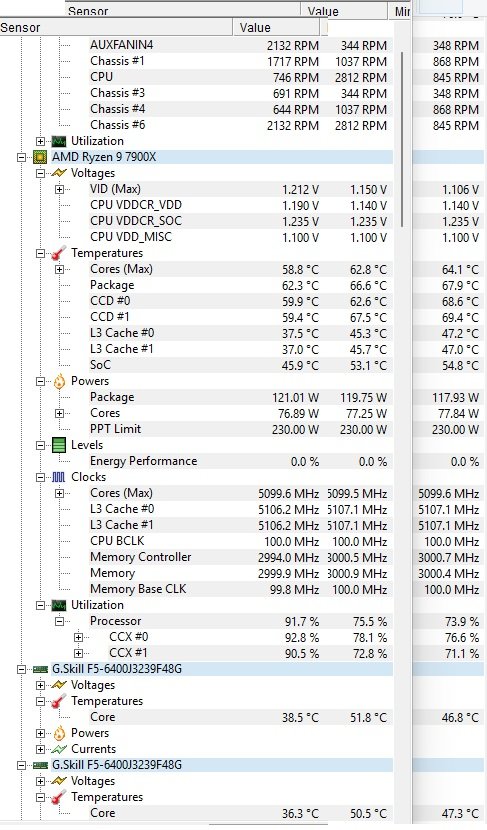This screenshot has height=830, width=487.
Task: Click the vertical scrollbar thumb
Action: click(x=402, y=140)
